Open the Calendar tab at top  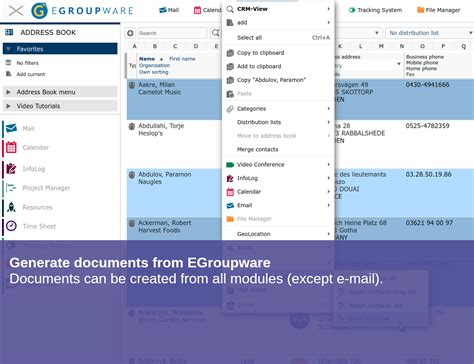[x=207, y=10]
